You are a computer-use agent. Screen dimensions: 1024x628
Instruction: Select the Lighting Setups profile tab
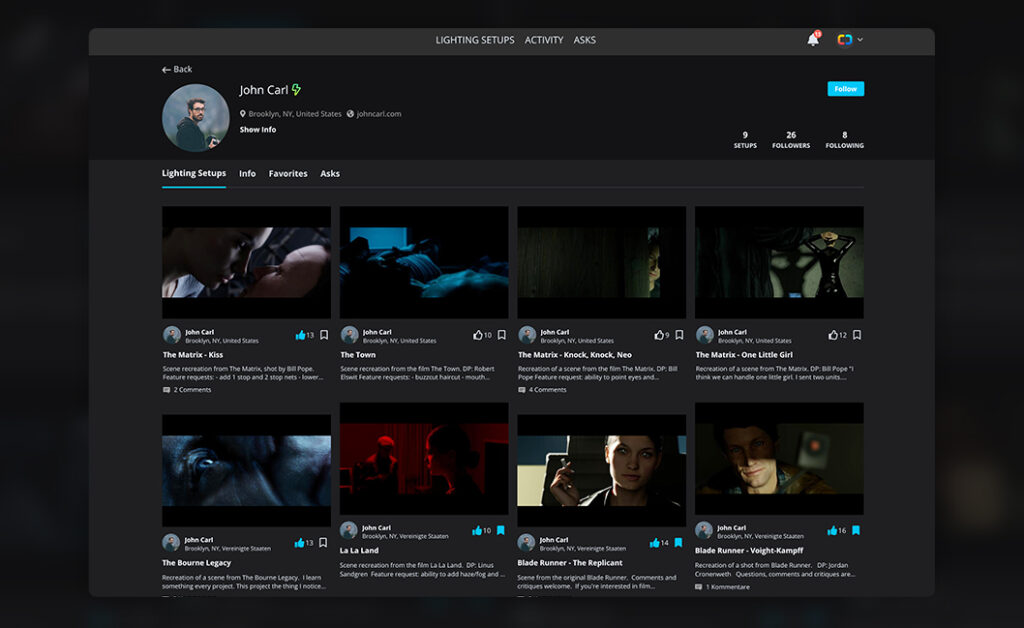(194, 174)
